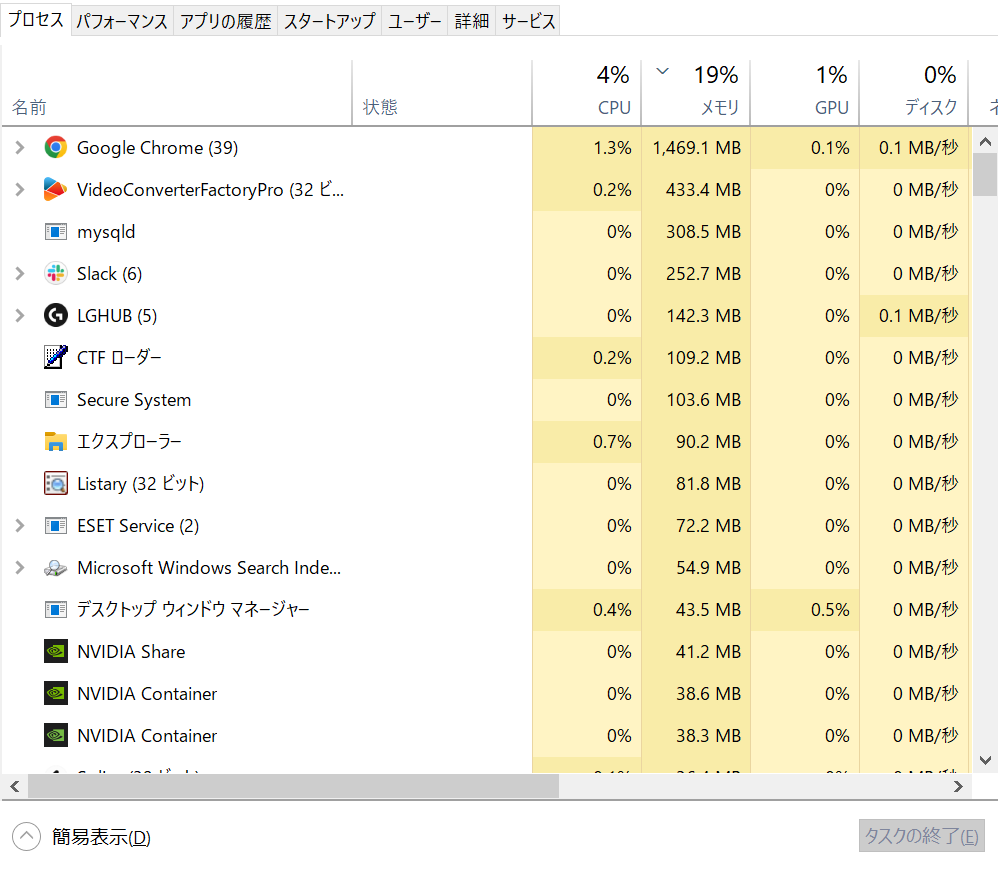Click the NVIDIA Share icon
Viewport: 998px width, 873px height.
(x=56, y=652)
